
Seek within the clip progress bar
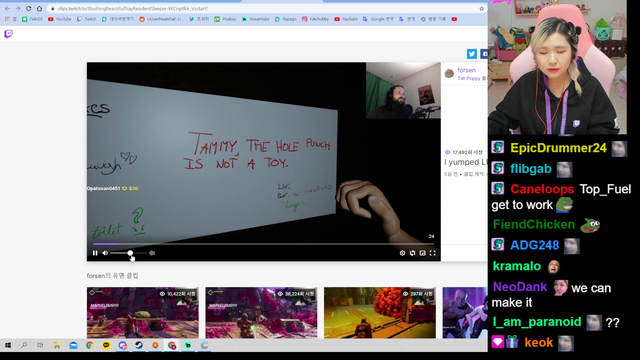pos(264,244)
